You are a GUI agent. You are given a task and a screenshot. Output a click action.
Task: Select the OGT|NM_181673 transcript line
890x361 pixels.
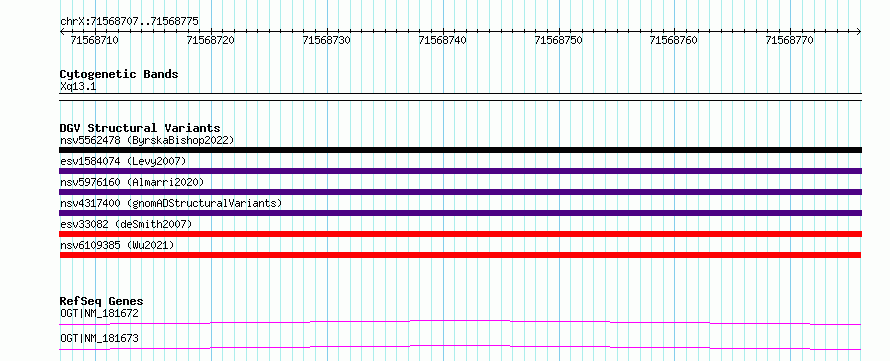click(460, 347)
